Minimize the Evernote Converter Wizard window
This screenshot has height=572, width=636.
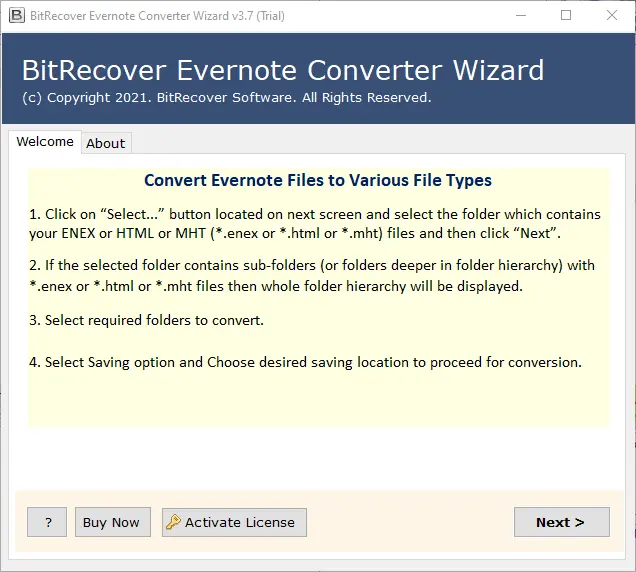pos(519,15)
